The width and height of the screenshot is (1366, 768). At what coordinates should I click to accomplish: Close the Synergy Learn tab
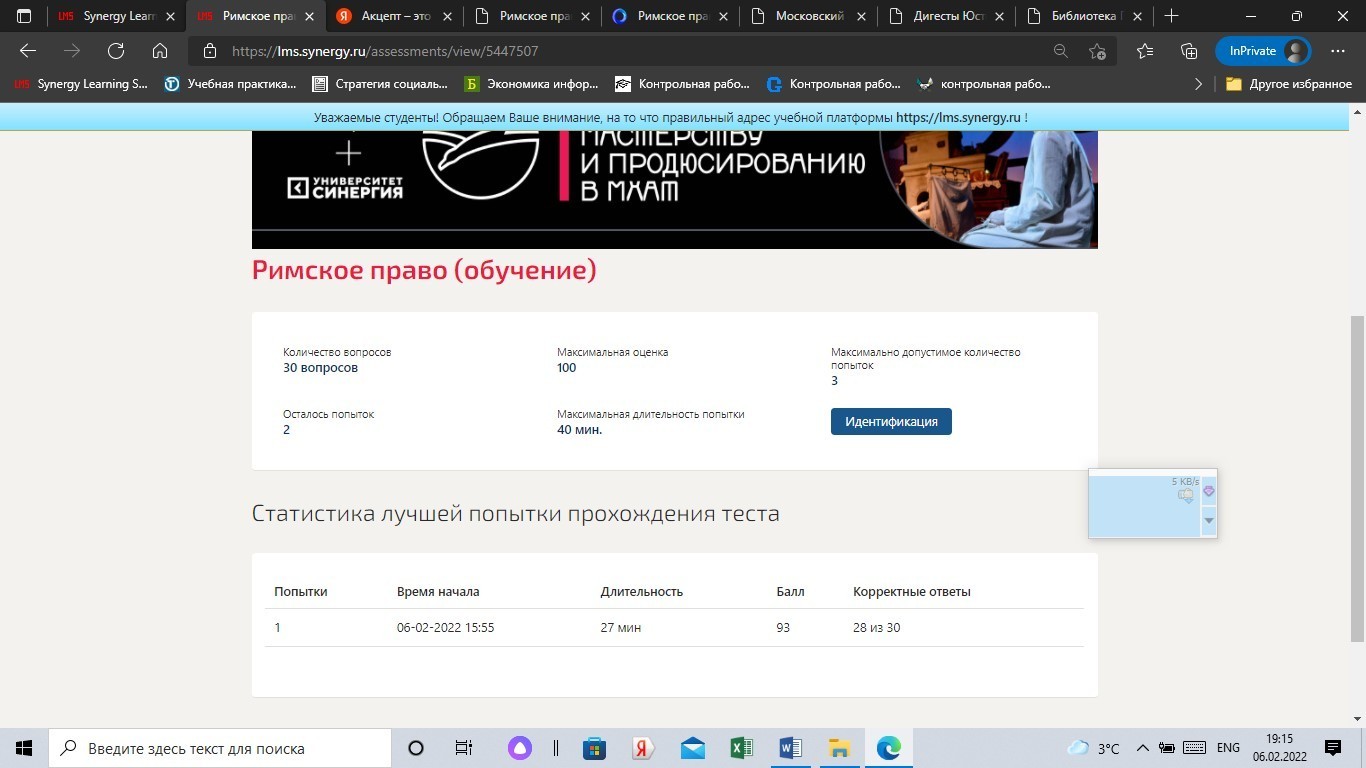[x=170, y=16]
